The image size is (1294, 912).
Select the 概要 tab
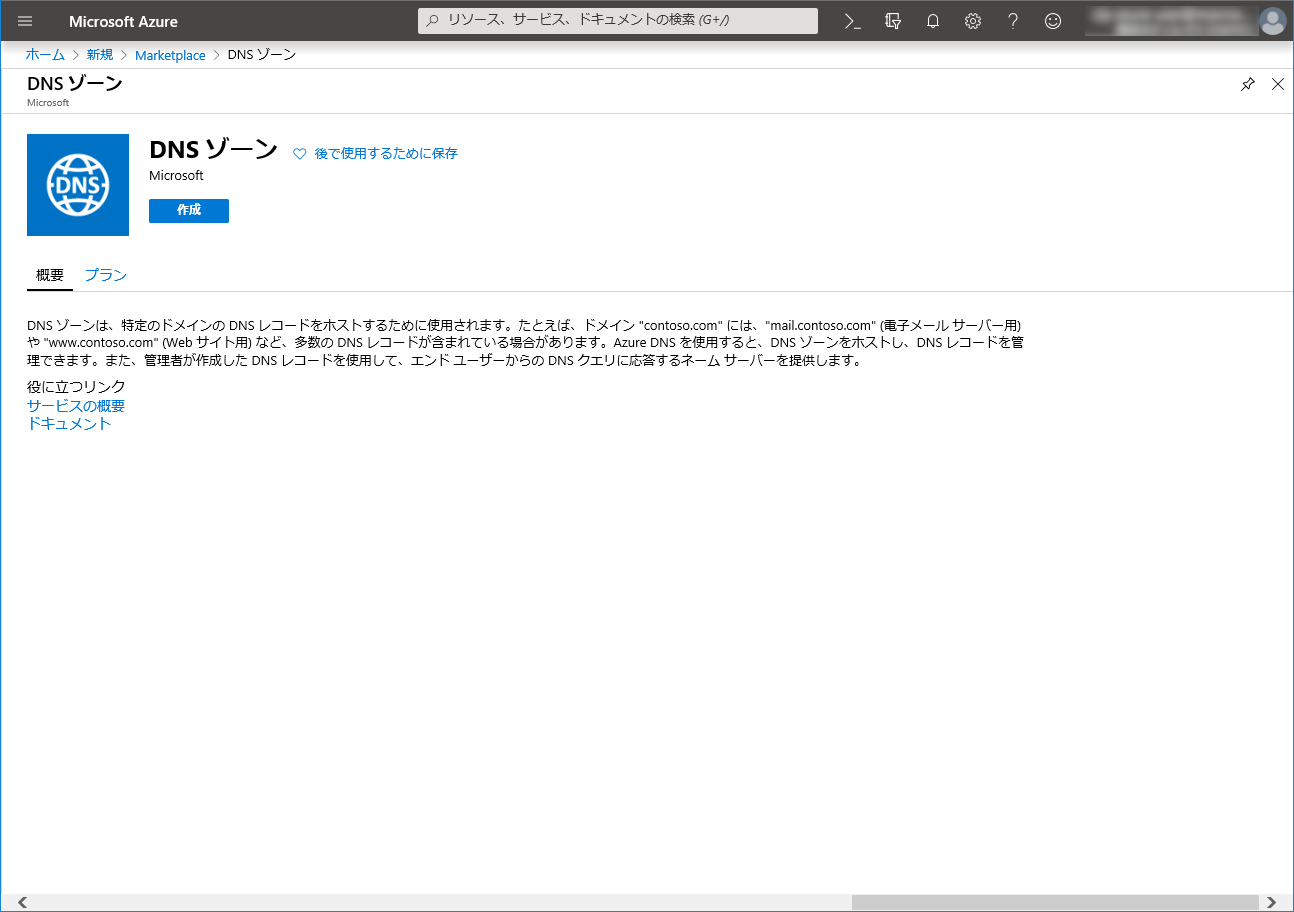pos(50,275)
